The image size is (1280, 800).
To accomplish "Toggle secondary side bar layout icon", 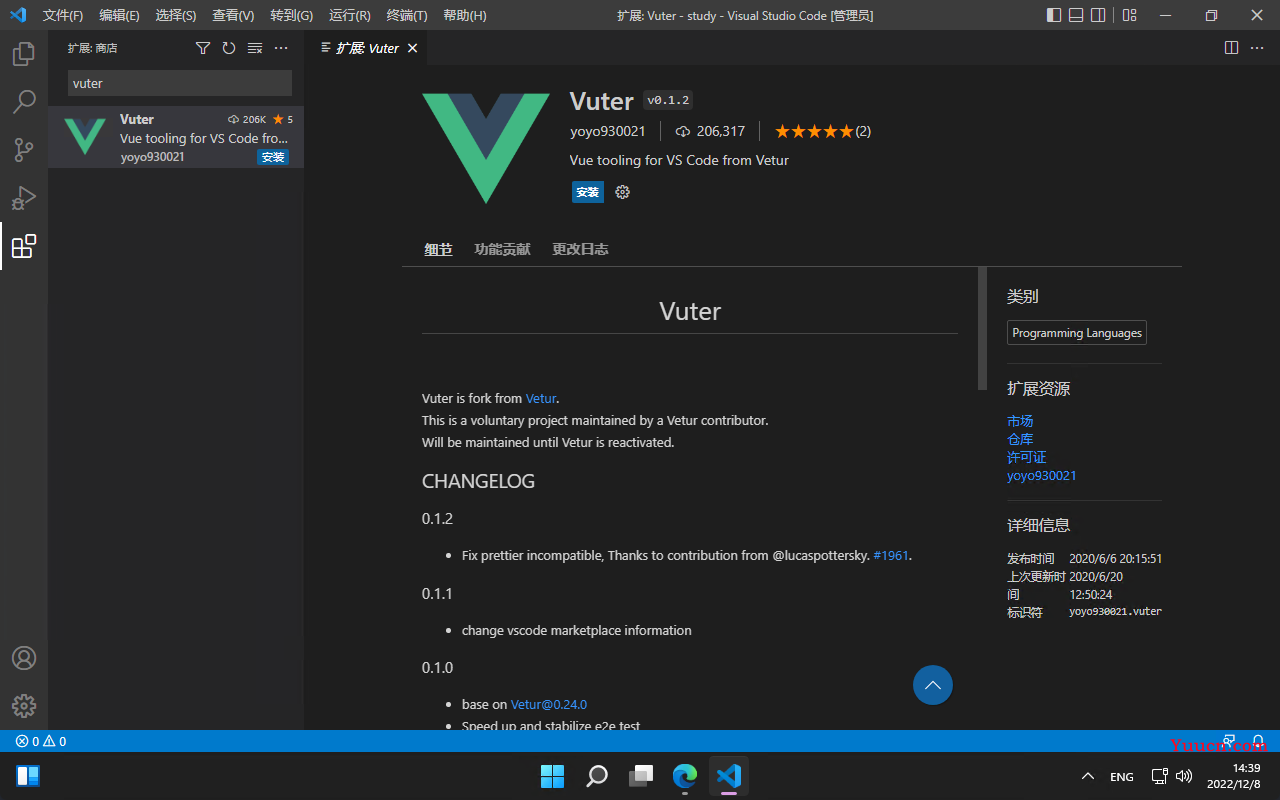I will pos(1098,15).
